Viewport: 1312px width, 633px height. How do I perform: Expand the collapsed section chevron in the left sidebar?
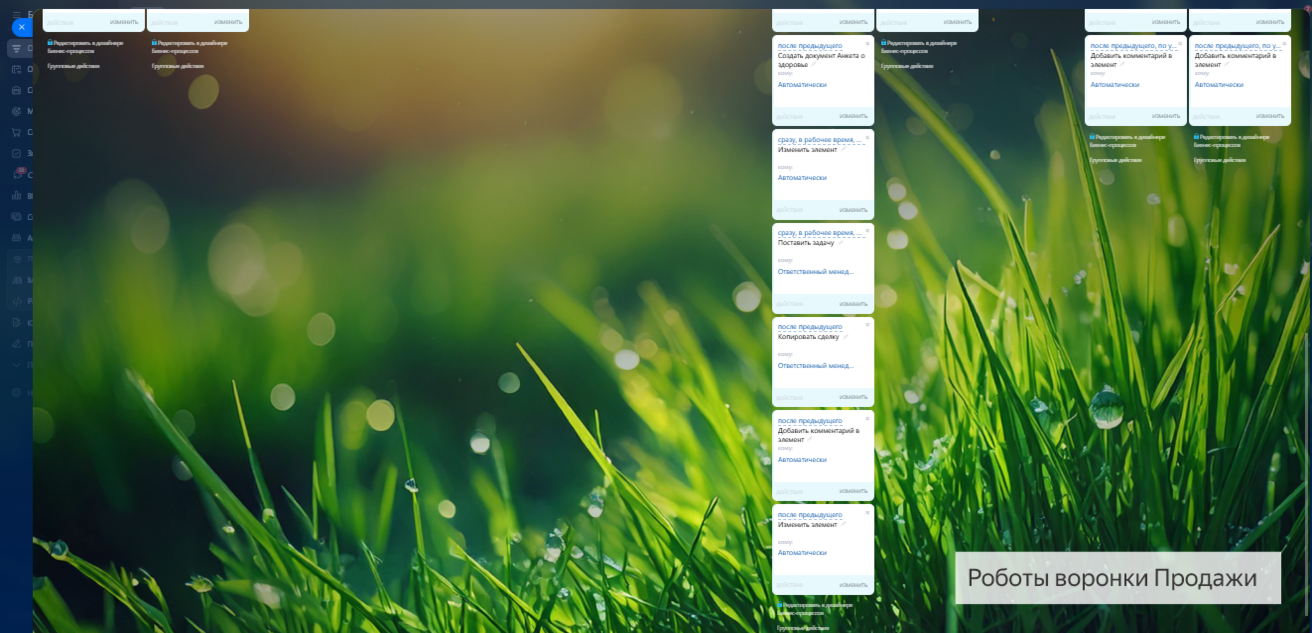(16, 365)
